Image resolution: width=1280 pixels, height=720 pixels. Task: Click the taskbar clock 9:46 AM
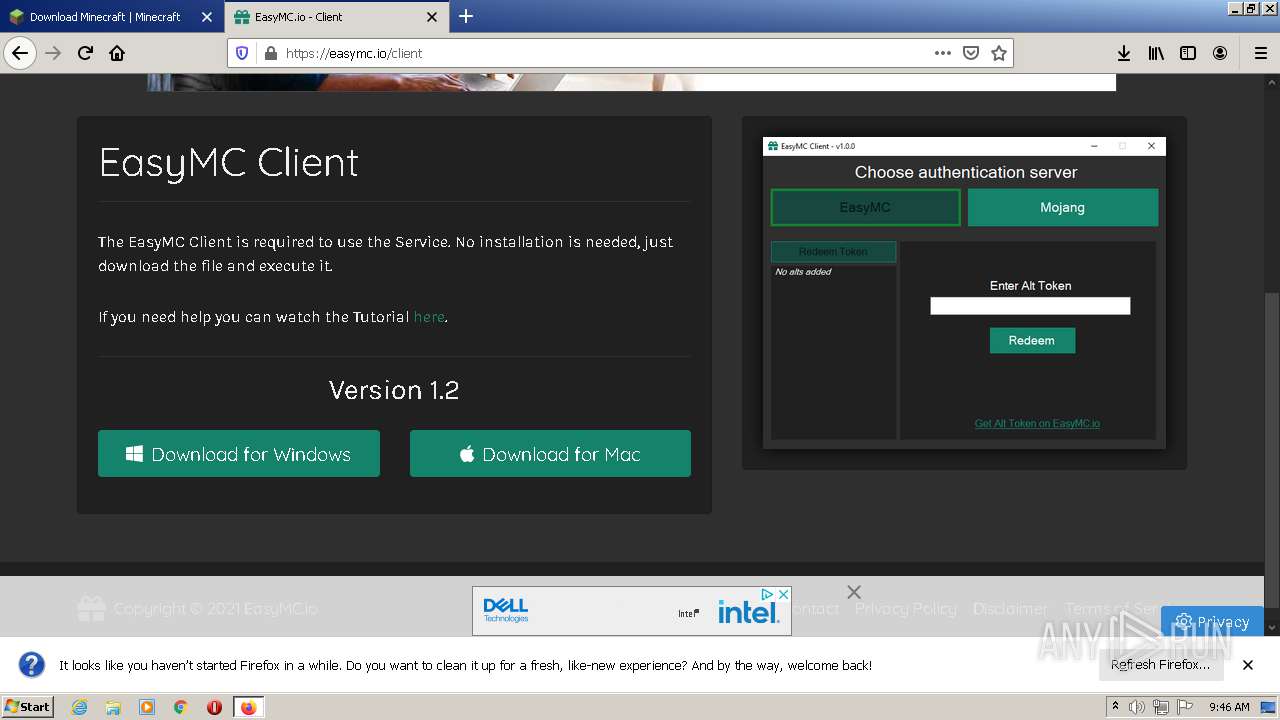point(1229,707)
